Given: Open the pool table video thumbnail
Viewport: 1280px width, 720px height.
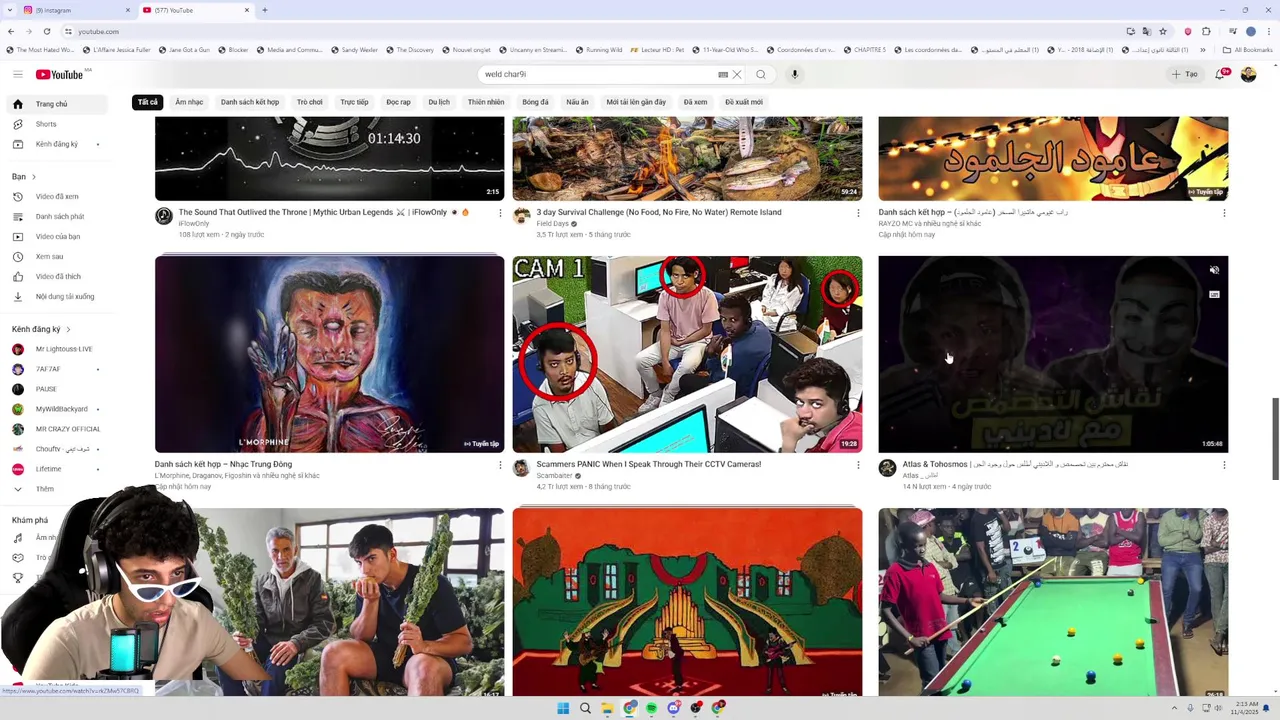Looking at the screenshot, I should 1053,602.
